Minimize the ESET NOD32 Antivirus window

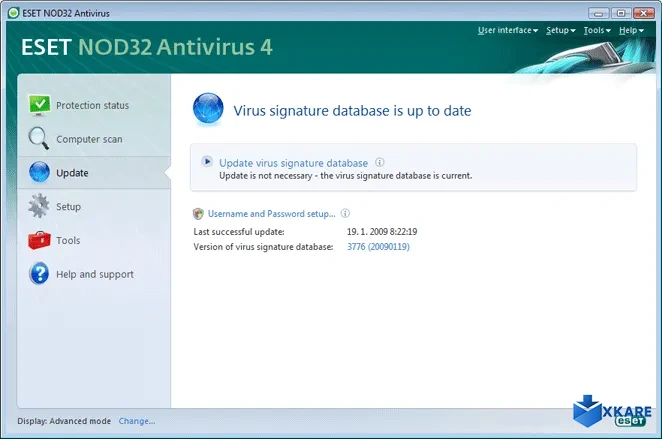tap(598, 13)
